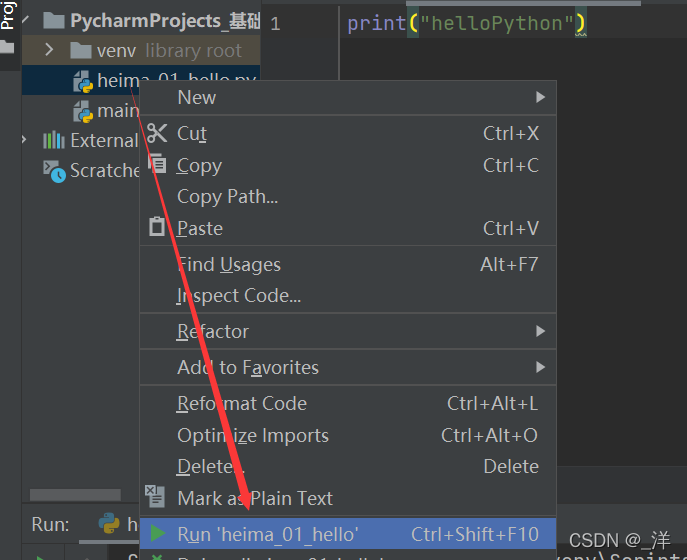Viewport: 687px width, 560px height.
Task: Click the Mark as Plain Text icon
Action: [x=155, y=496]
